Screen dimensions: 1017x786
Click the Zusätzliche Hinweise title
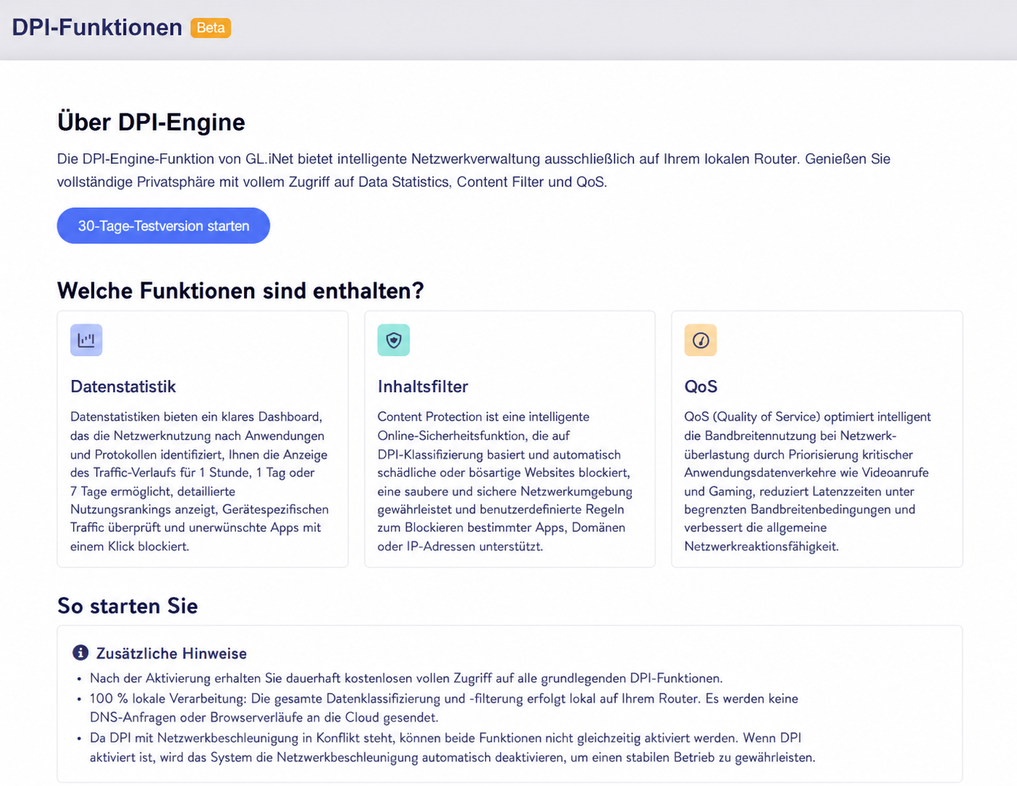point(171,653)
